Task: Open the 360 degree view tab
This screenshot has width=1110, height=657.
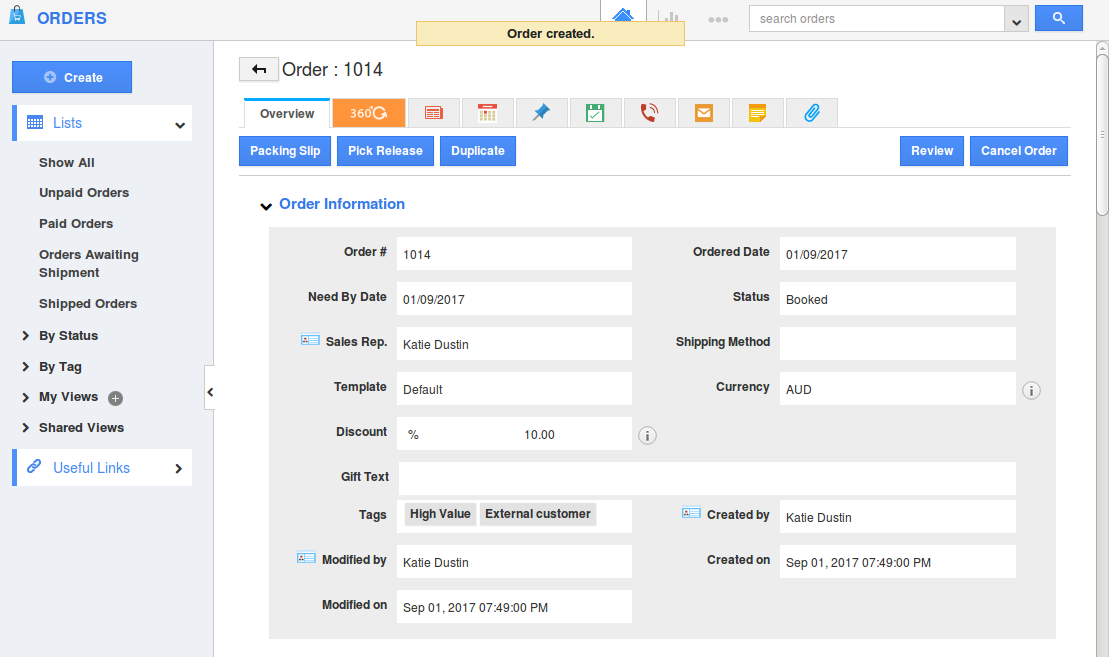Action: (369, 113)
